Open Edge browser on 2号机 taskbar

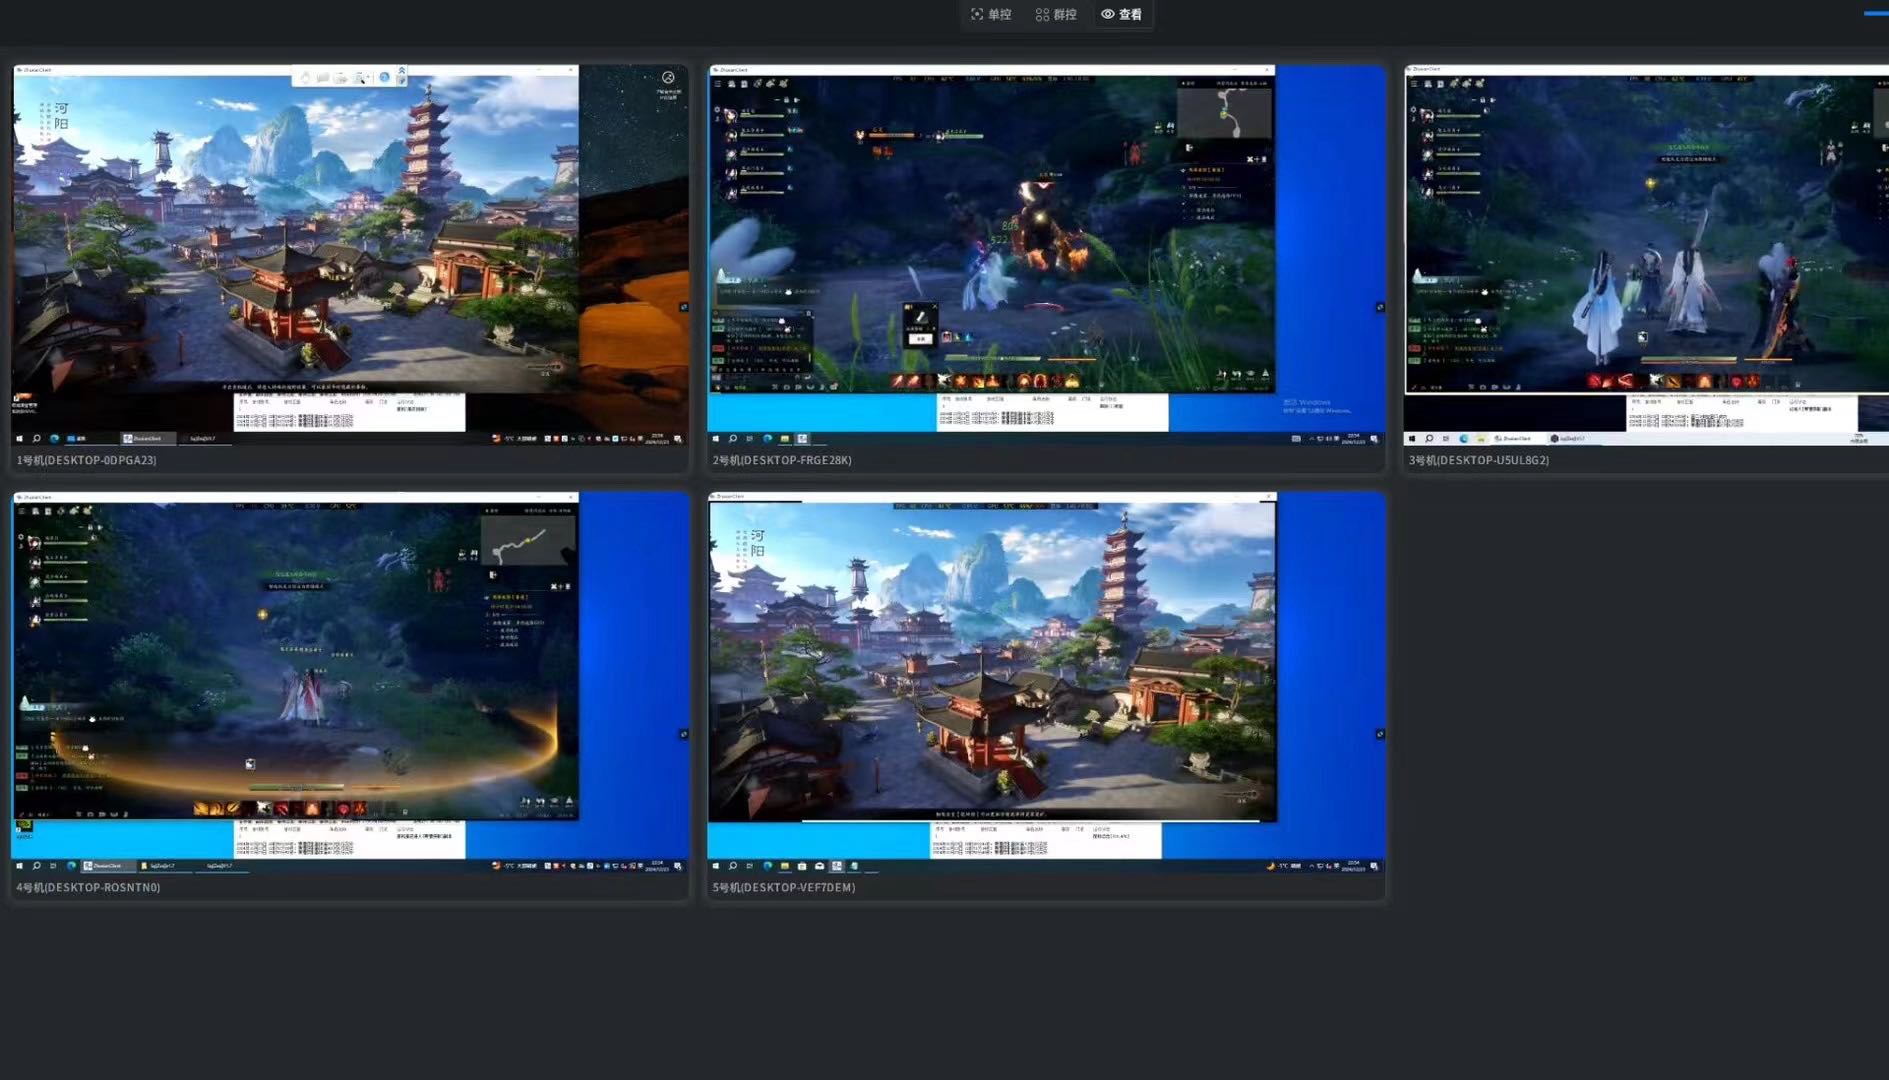(768, 438)
